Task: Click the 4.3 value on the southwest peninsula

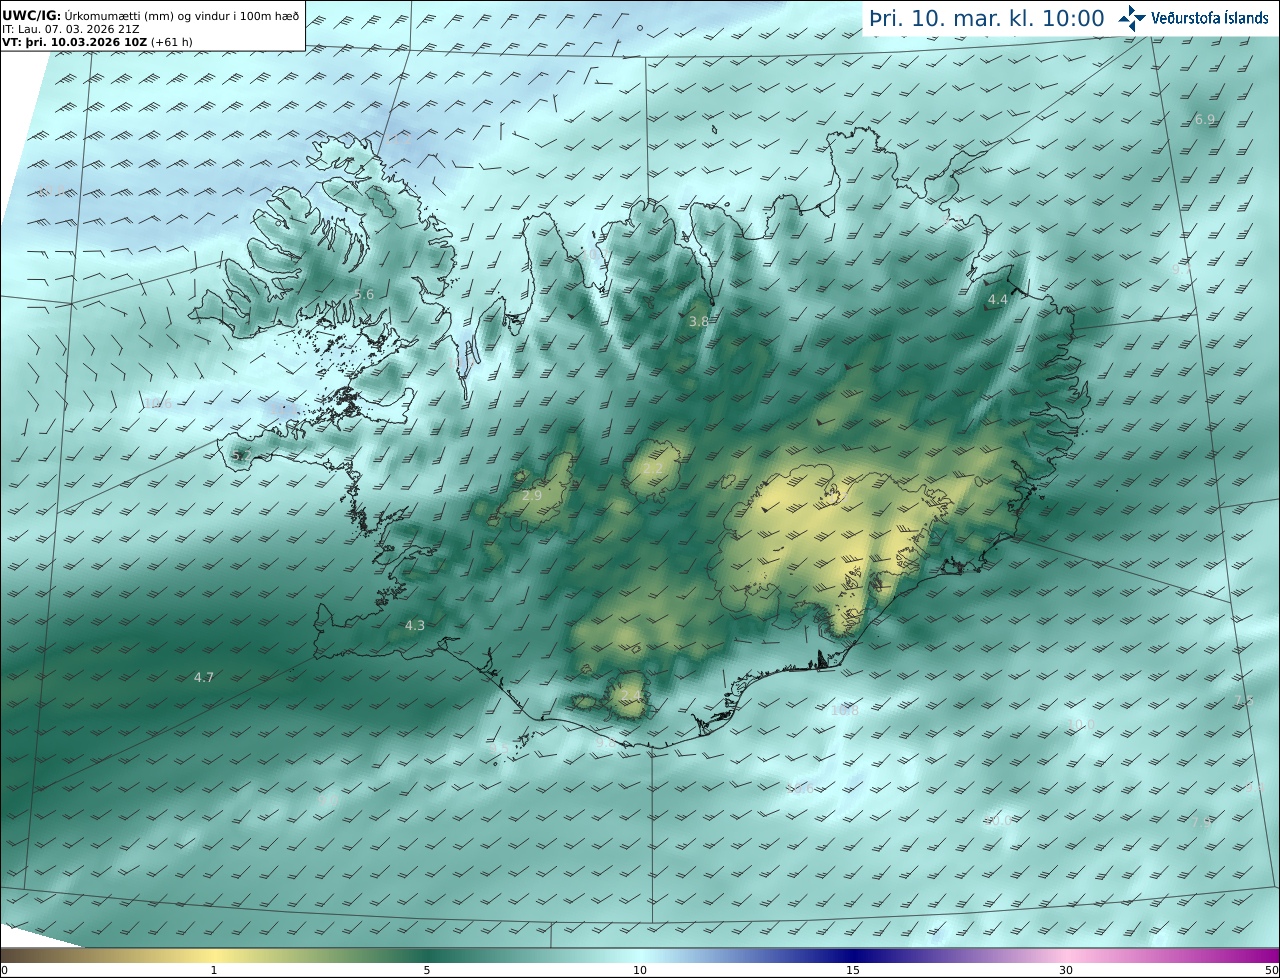Action: [x=415, y=625]
